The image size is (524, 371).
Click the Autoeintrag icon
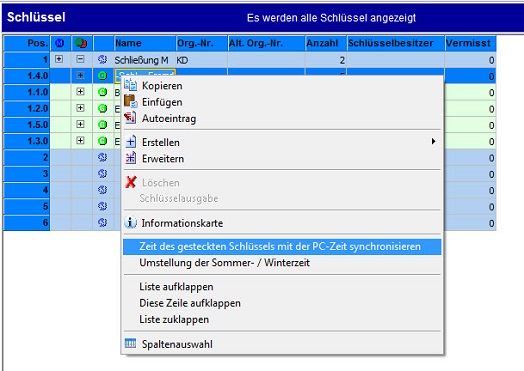pyautogui.click(x=130, y=118)
